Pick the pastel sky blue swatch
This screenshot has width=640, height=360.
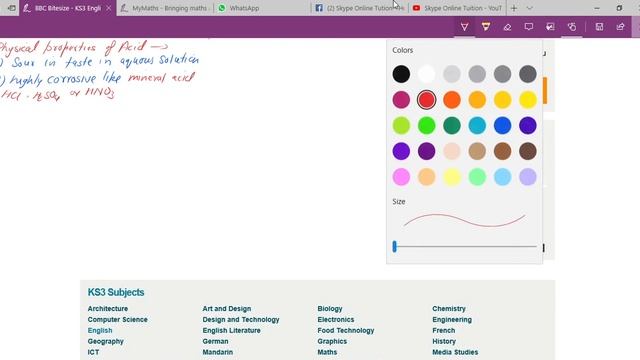coord(502,177)
